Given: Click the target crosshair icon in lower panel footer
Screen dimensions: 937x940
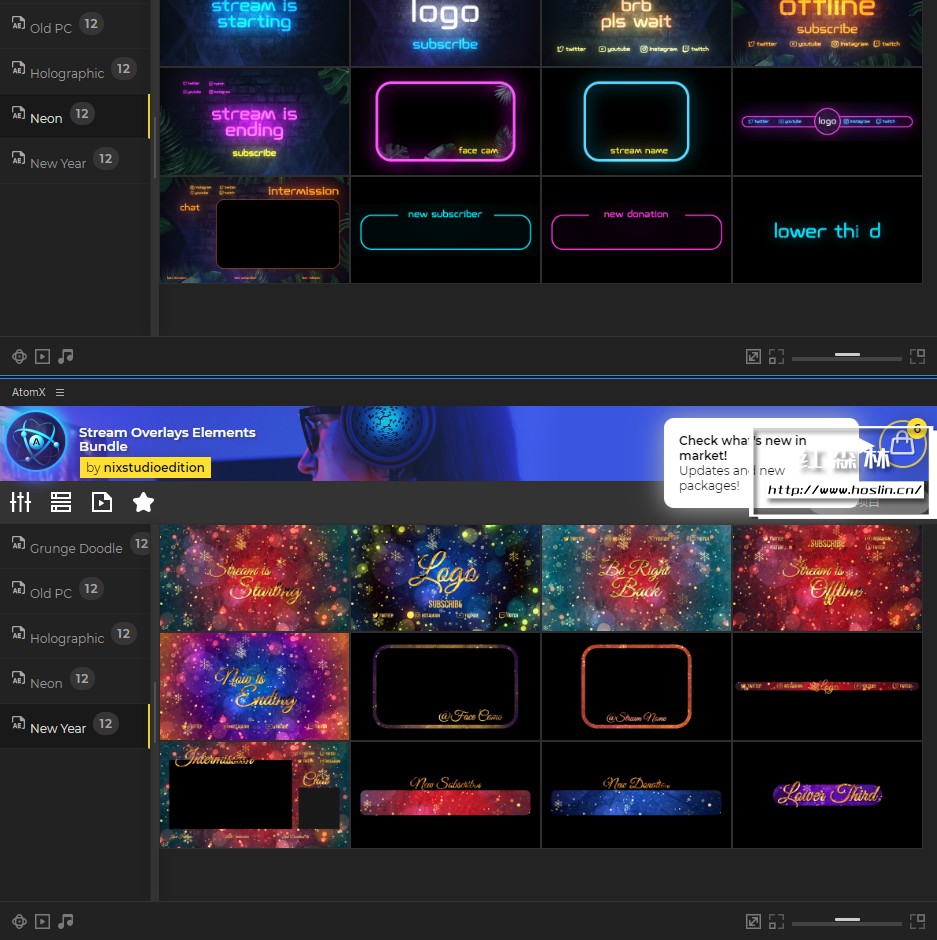Looking at the screenshot, I should tap(19, 921).
